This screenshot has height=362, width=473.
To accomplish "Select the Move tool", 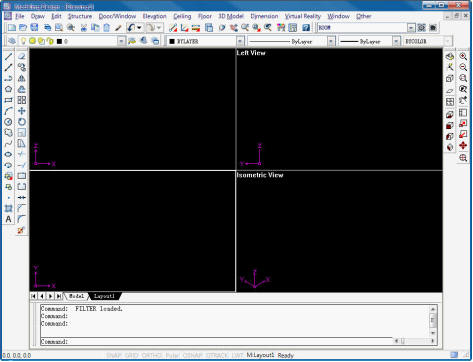I will tap(22, 111).
